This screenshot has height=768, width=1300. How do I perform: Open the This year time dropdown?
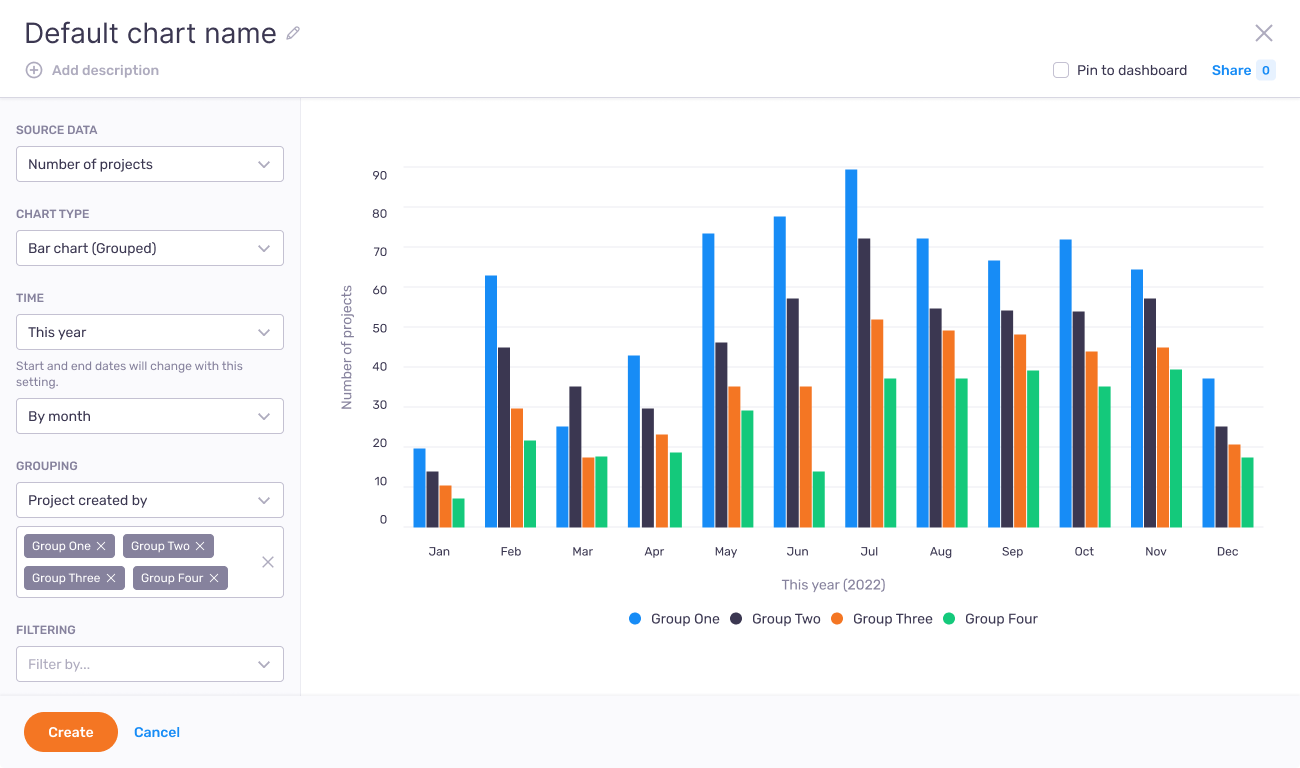click(x=150, y=332)
